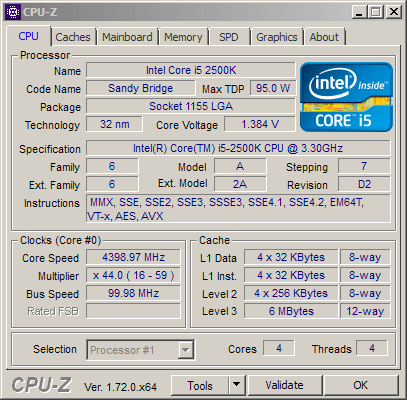Click the Level 3 12-way value
This screenshot has width=407, height=400.
tap(365, 311)
